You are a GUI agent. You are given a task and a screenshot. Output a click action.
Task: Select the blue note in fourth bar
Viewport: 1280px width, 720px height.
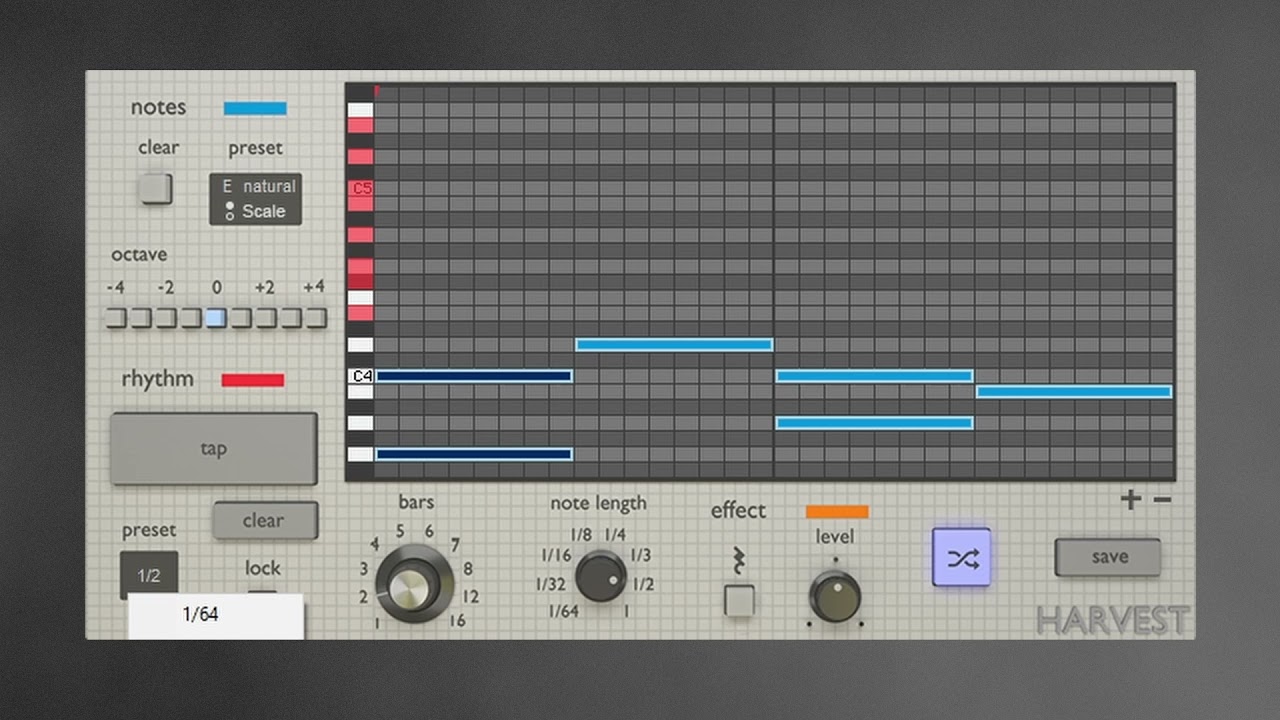click(x=1074, y=392)
